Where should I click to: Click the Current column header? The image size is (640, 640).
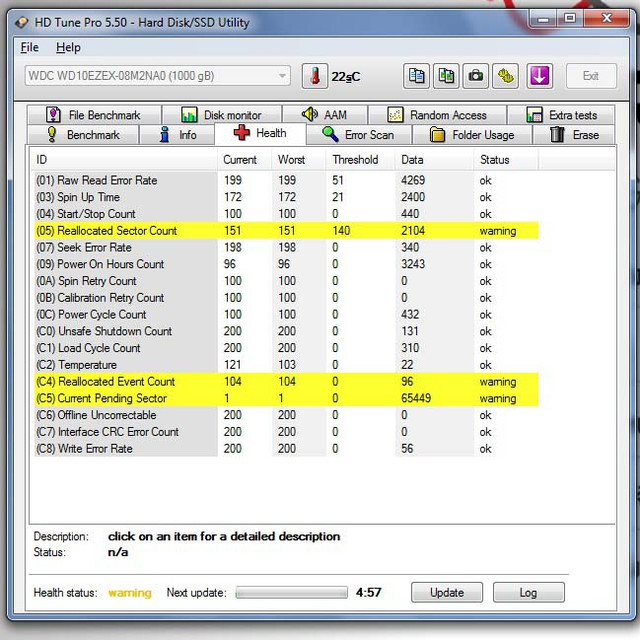point(244,160)
